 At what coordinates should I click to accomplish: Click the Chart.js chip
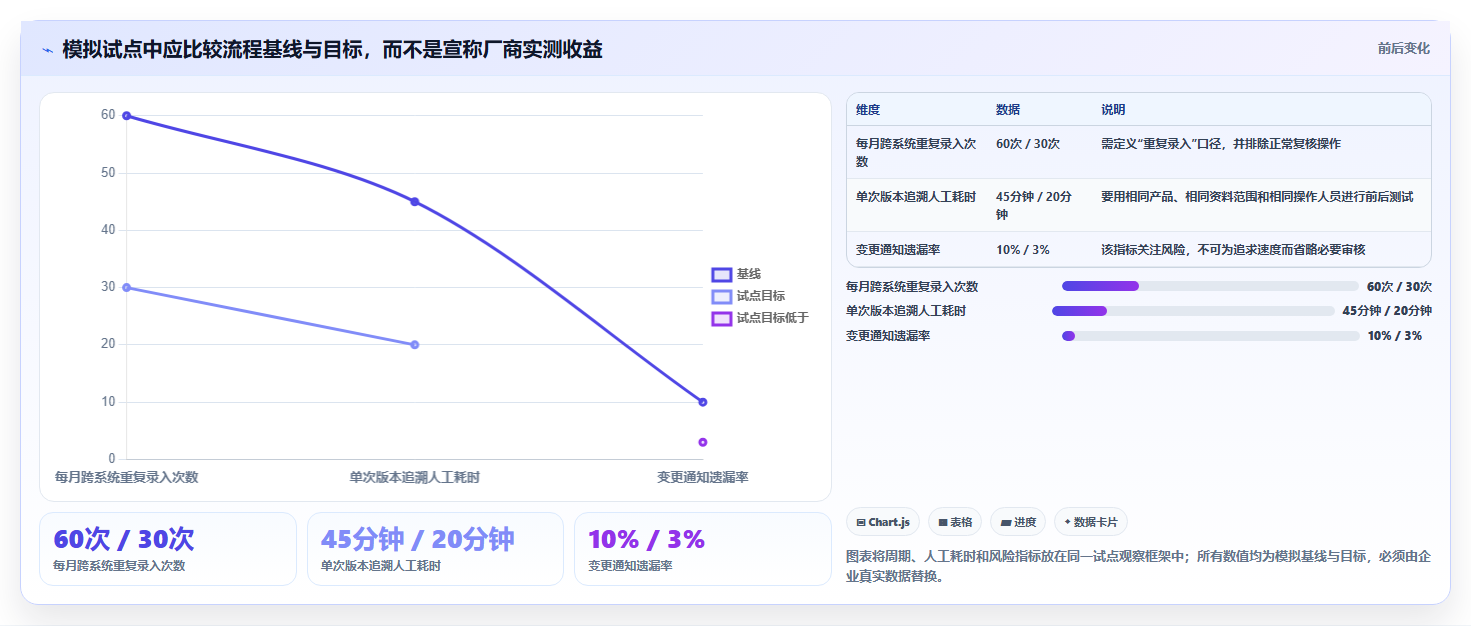click(x=883, y=522)
